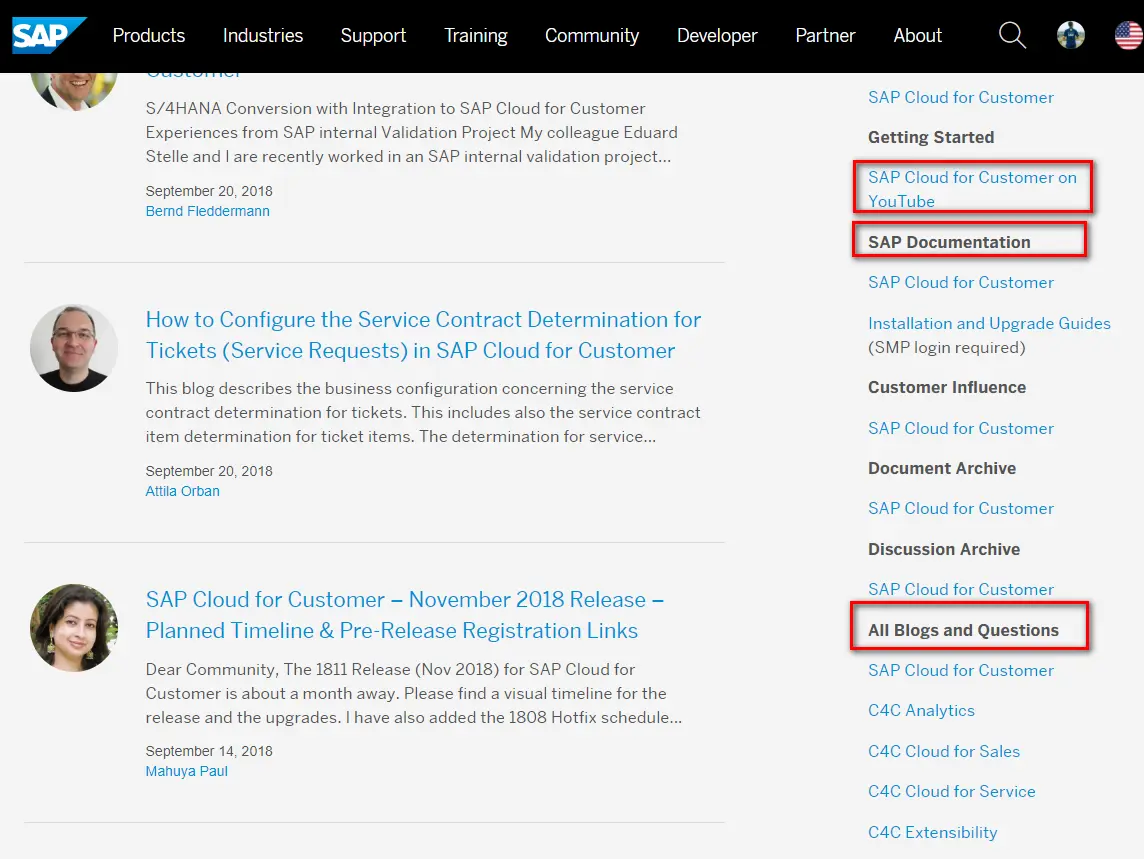Image resolution: width=1144 pixels, height=859 pixels.
Task: Click the (SMP login required) note
Action: (946, 347)
